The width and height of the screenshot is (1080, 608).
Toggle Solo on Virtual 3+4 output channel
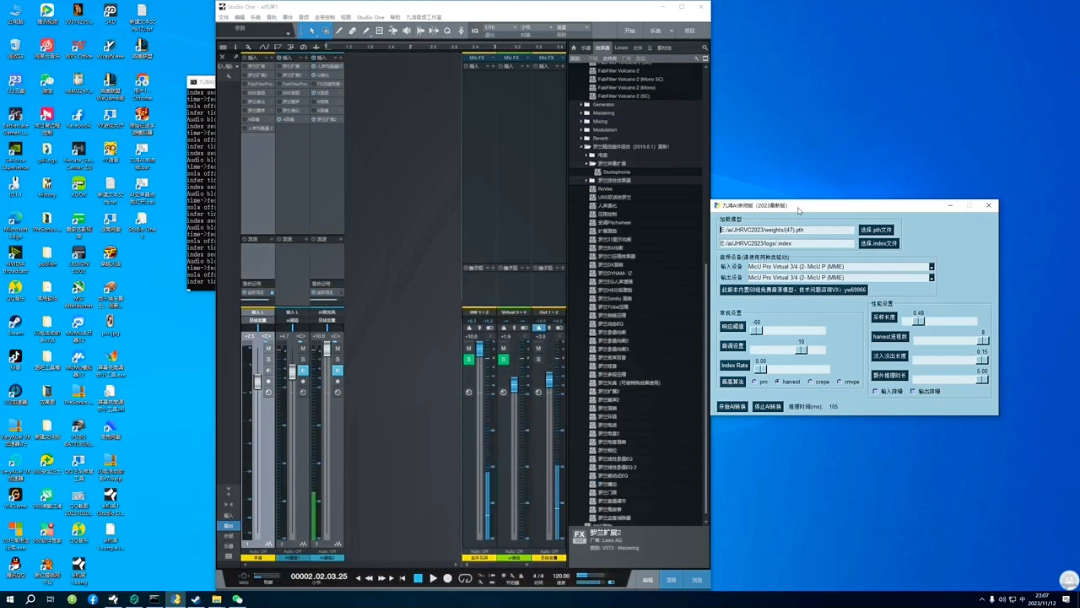pyautogui.click(x=503, y=359)
